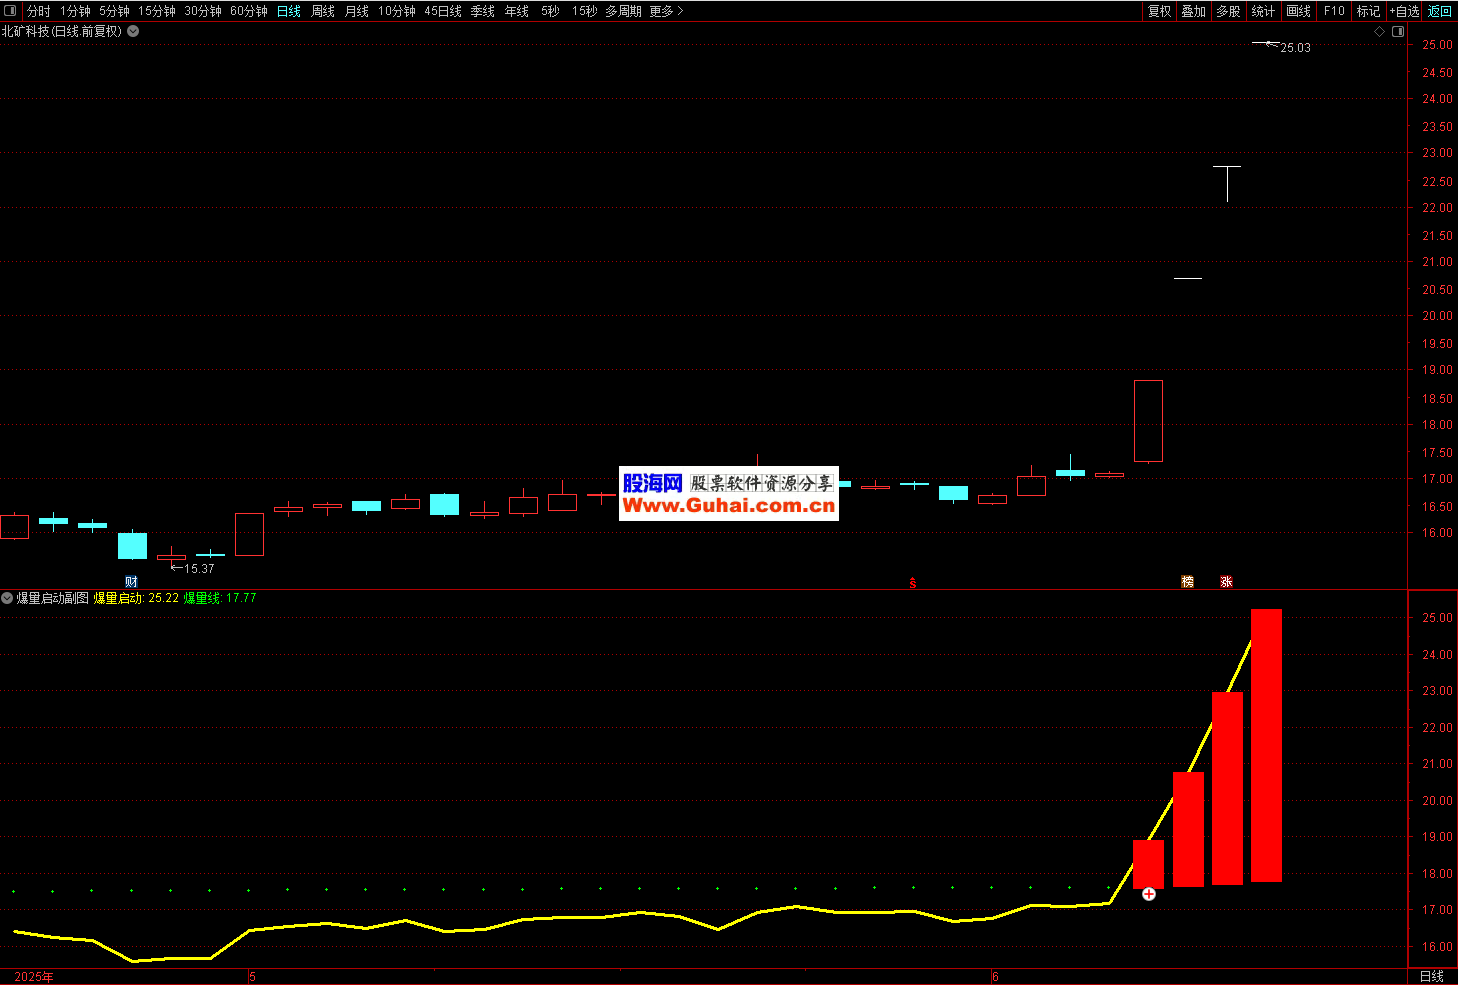Click the 返回 back button
Image resolution: width=1458 pixels, height=985 pixels.
click(x=1440, y=11)
